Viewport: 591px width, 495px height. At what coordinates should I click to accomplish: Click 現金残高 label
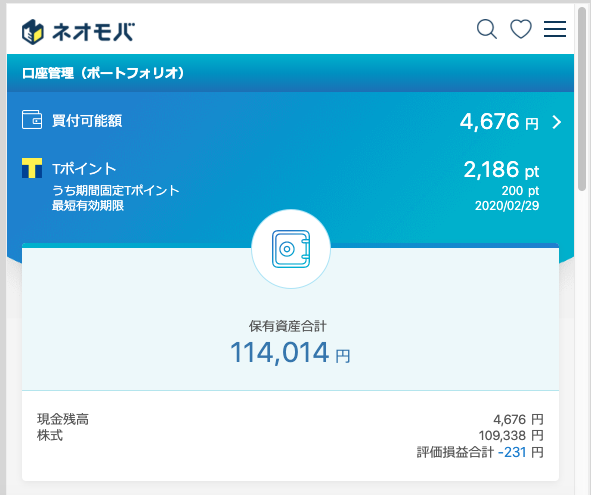click(x=63, y=419)
